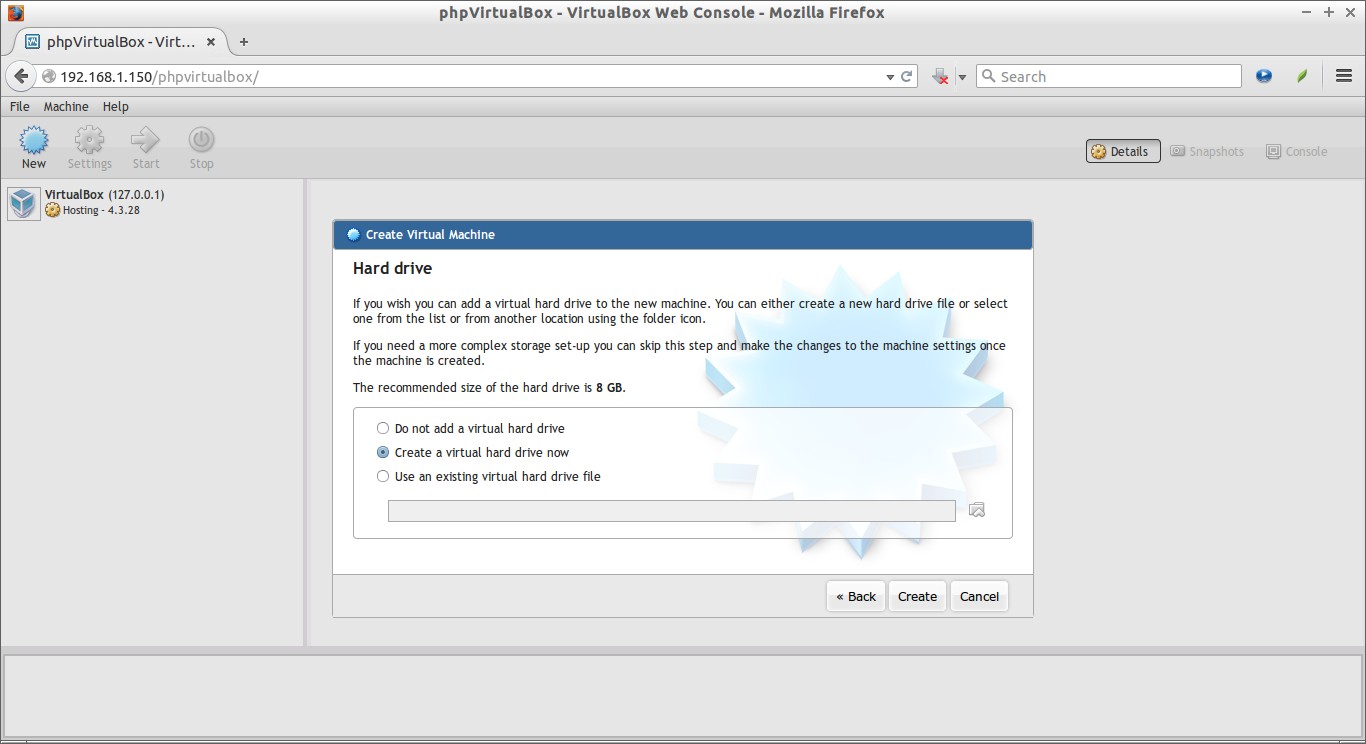
Task: Select 'Use an existing virtual hard drive file'
Action: (x=383, y=476)
